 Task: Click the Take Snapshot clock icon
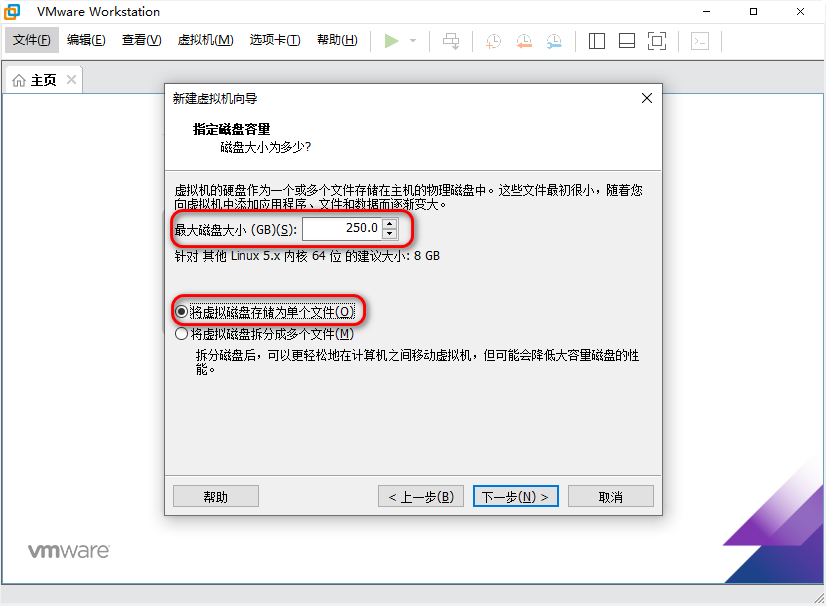[493, 41]
